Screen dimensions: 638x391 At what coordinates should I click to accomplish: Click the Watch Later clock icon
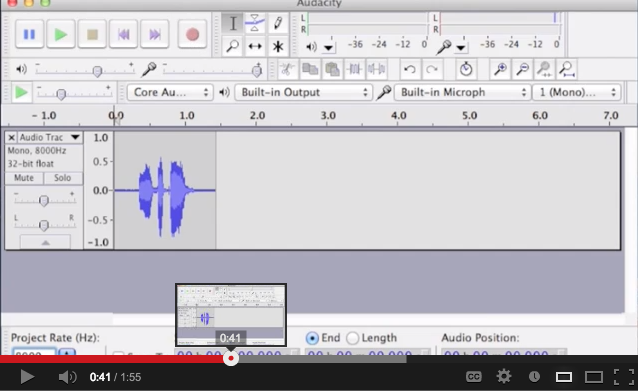534,377
